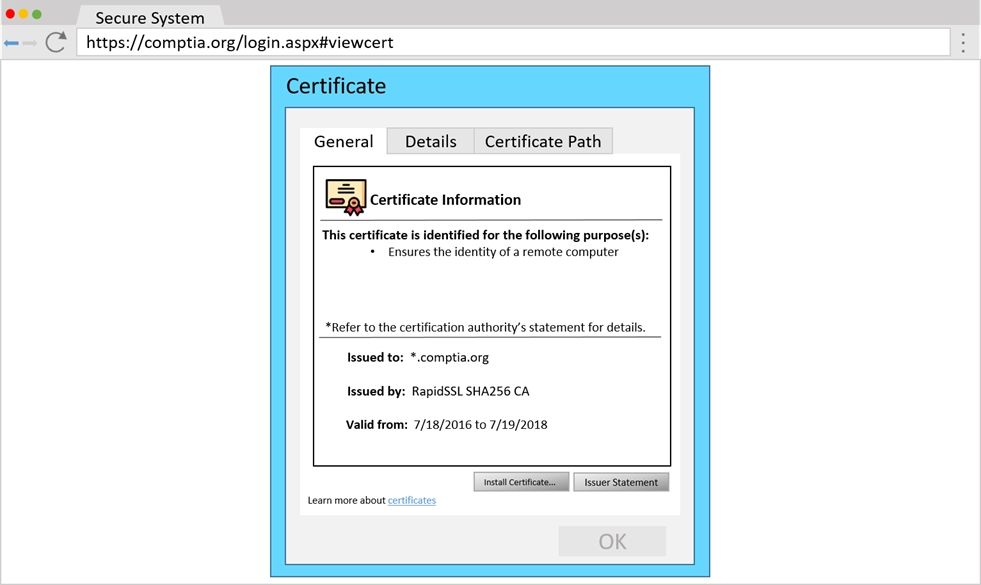Click 'Ensures the identity of a remote computer'
This screenshot has width=981, height=585.
coord(503,252)
